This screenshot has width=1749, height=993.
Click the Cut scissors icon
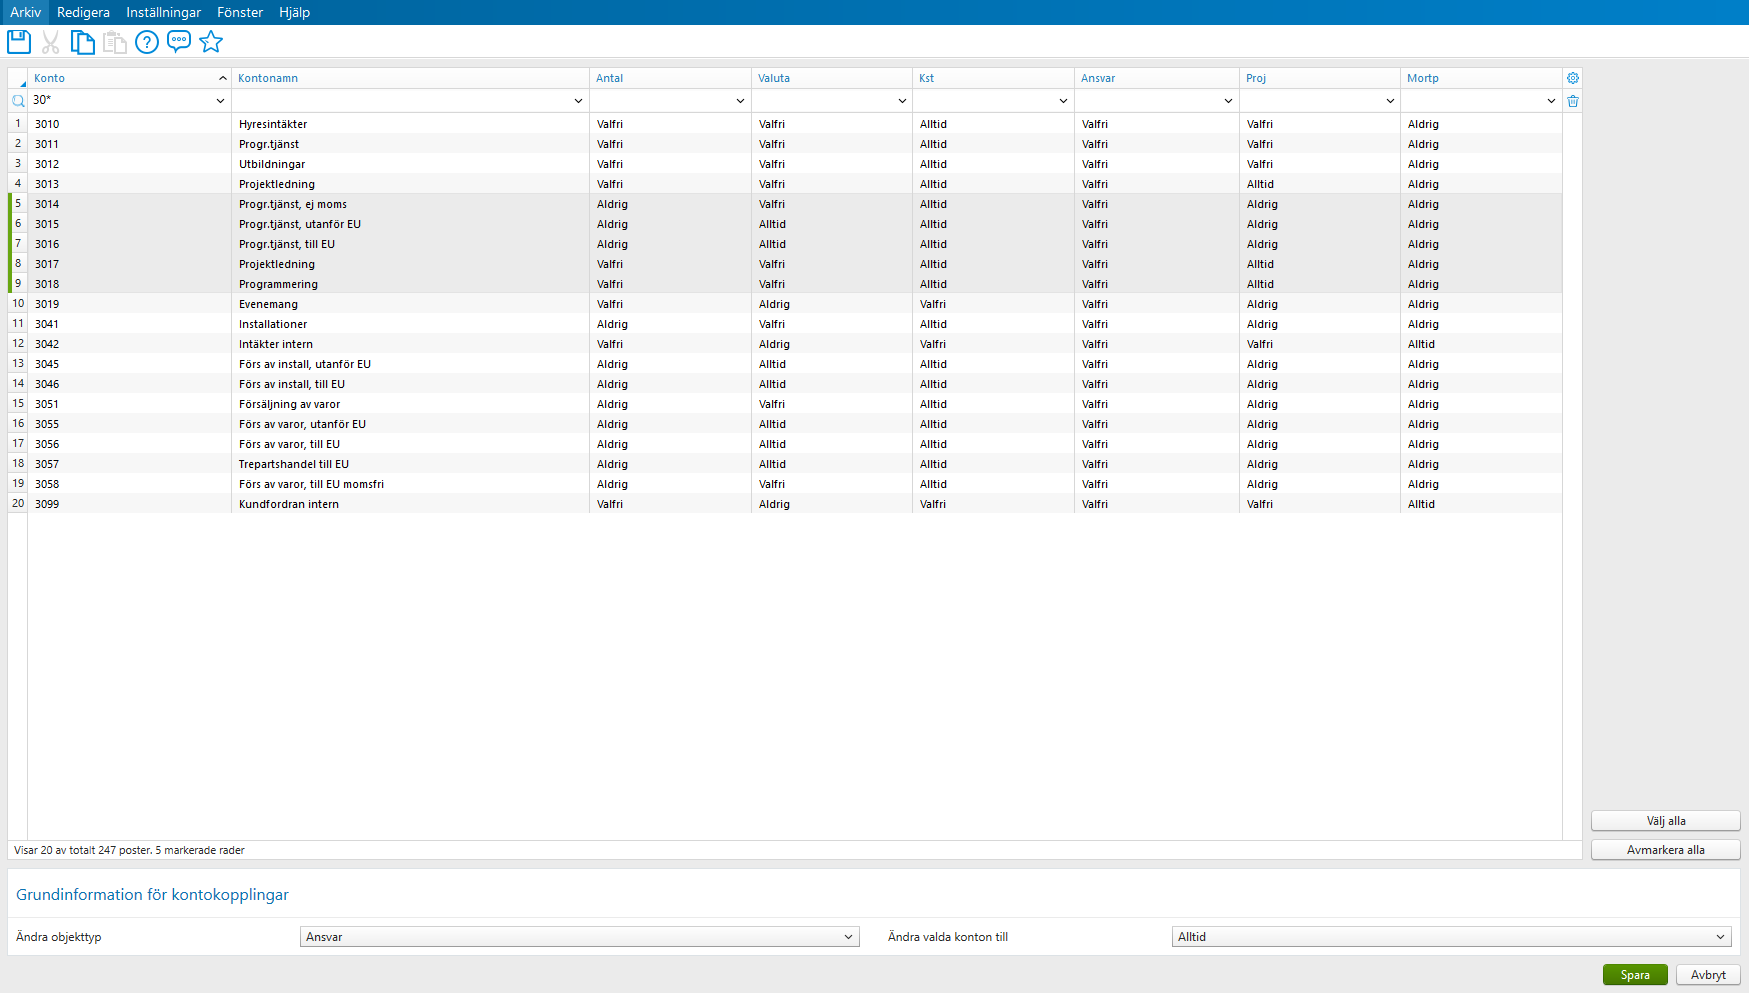[x=51, y=41]
